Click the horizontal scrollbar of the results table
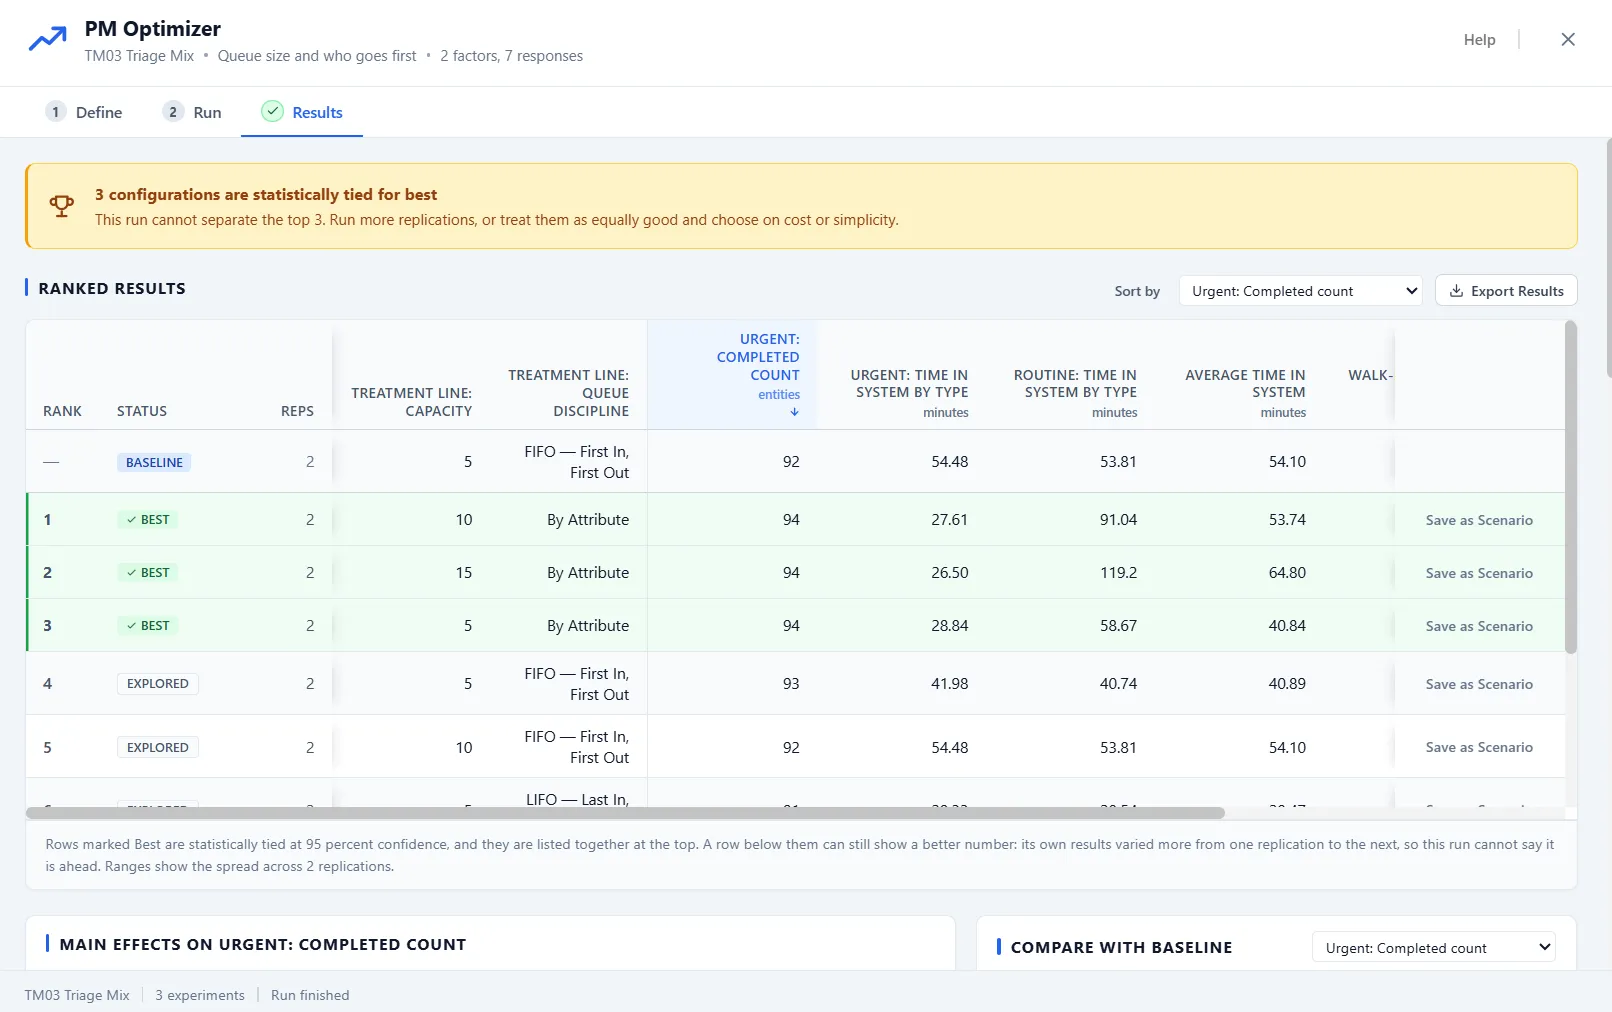Image resolution: width=1612 pixels, height=1012 pixels. coord(625,813)
